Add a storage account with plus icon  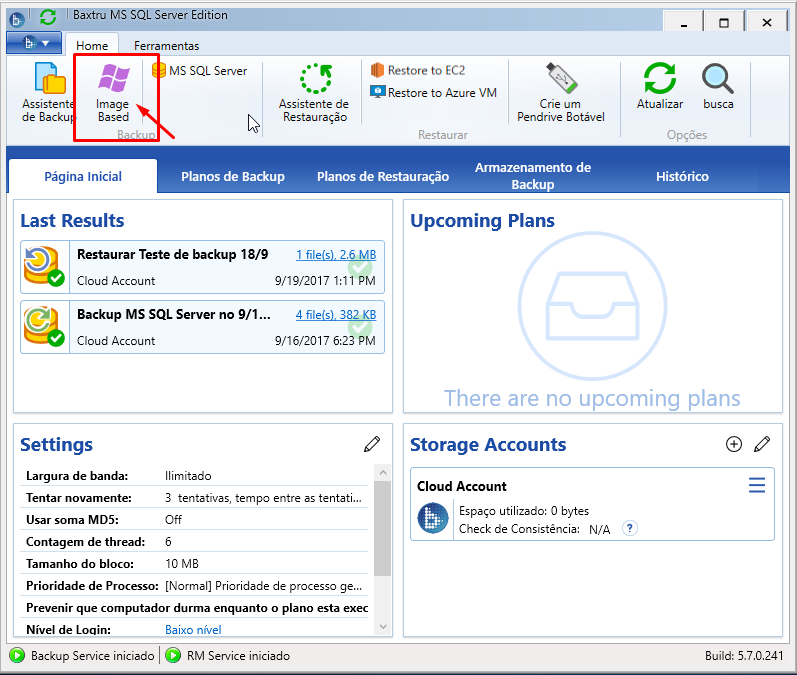coord(733,444)
